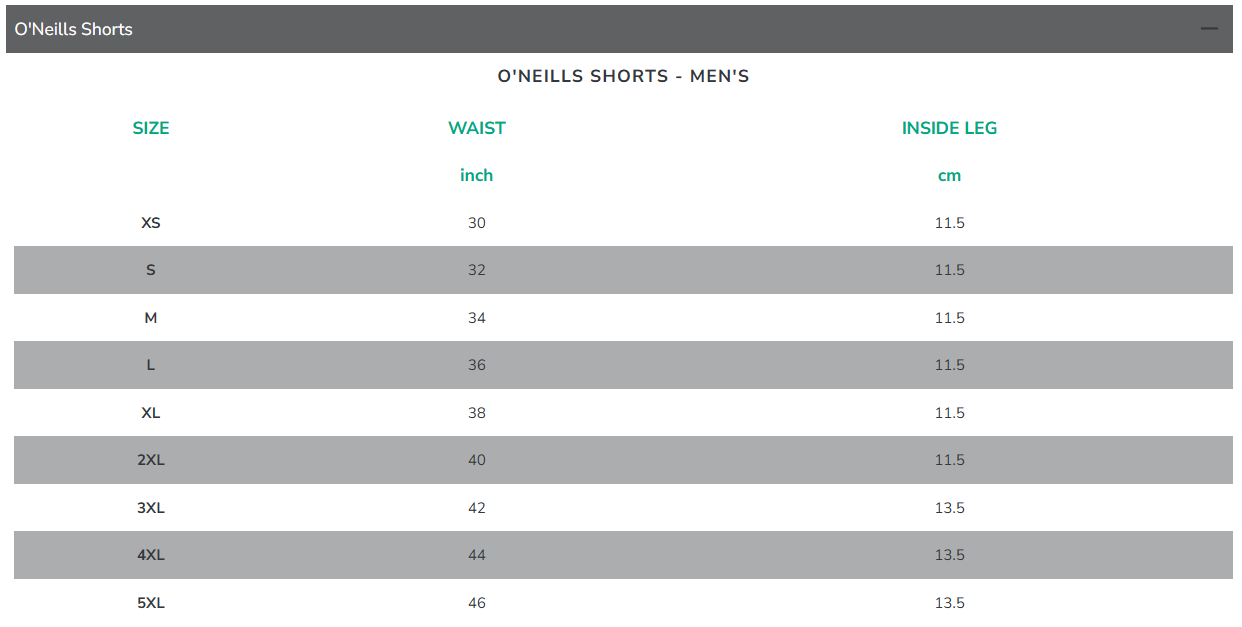
Task: Click the inch unit label under WAIST
Action: pyautogui.click(x=477, y=175)
